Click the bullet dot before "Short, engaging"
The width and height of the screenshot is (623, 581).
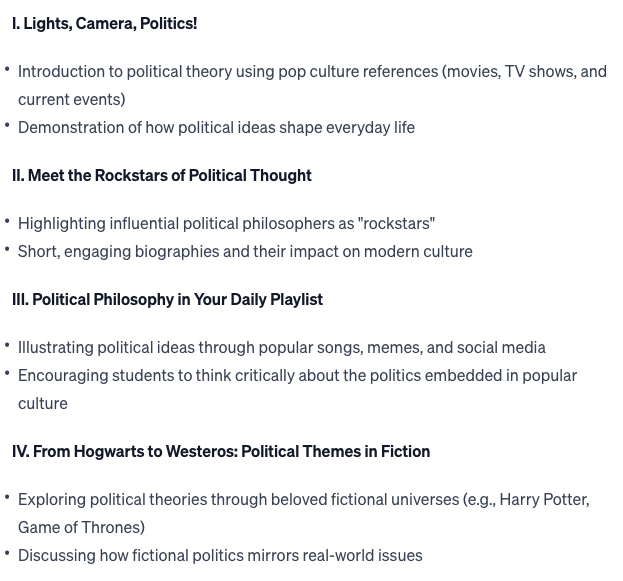click(x=8, y=250)
